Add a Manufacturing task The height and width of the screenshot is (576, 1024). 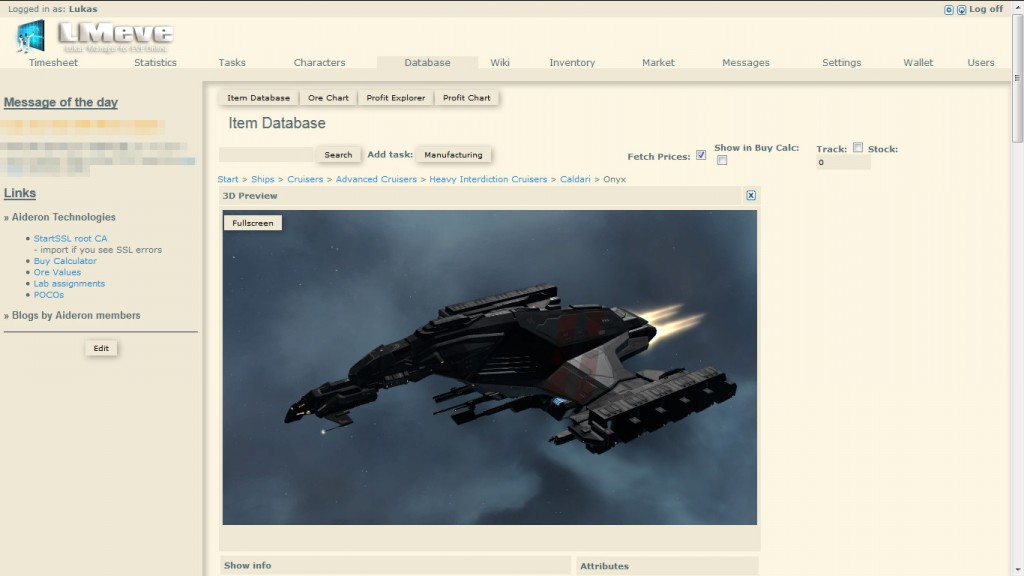[453, 155]
